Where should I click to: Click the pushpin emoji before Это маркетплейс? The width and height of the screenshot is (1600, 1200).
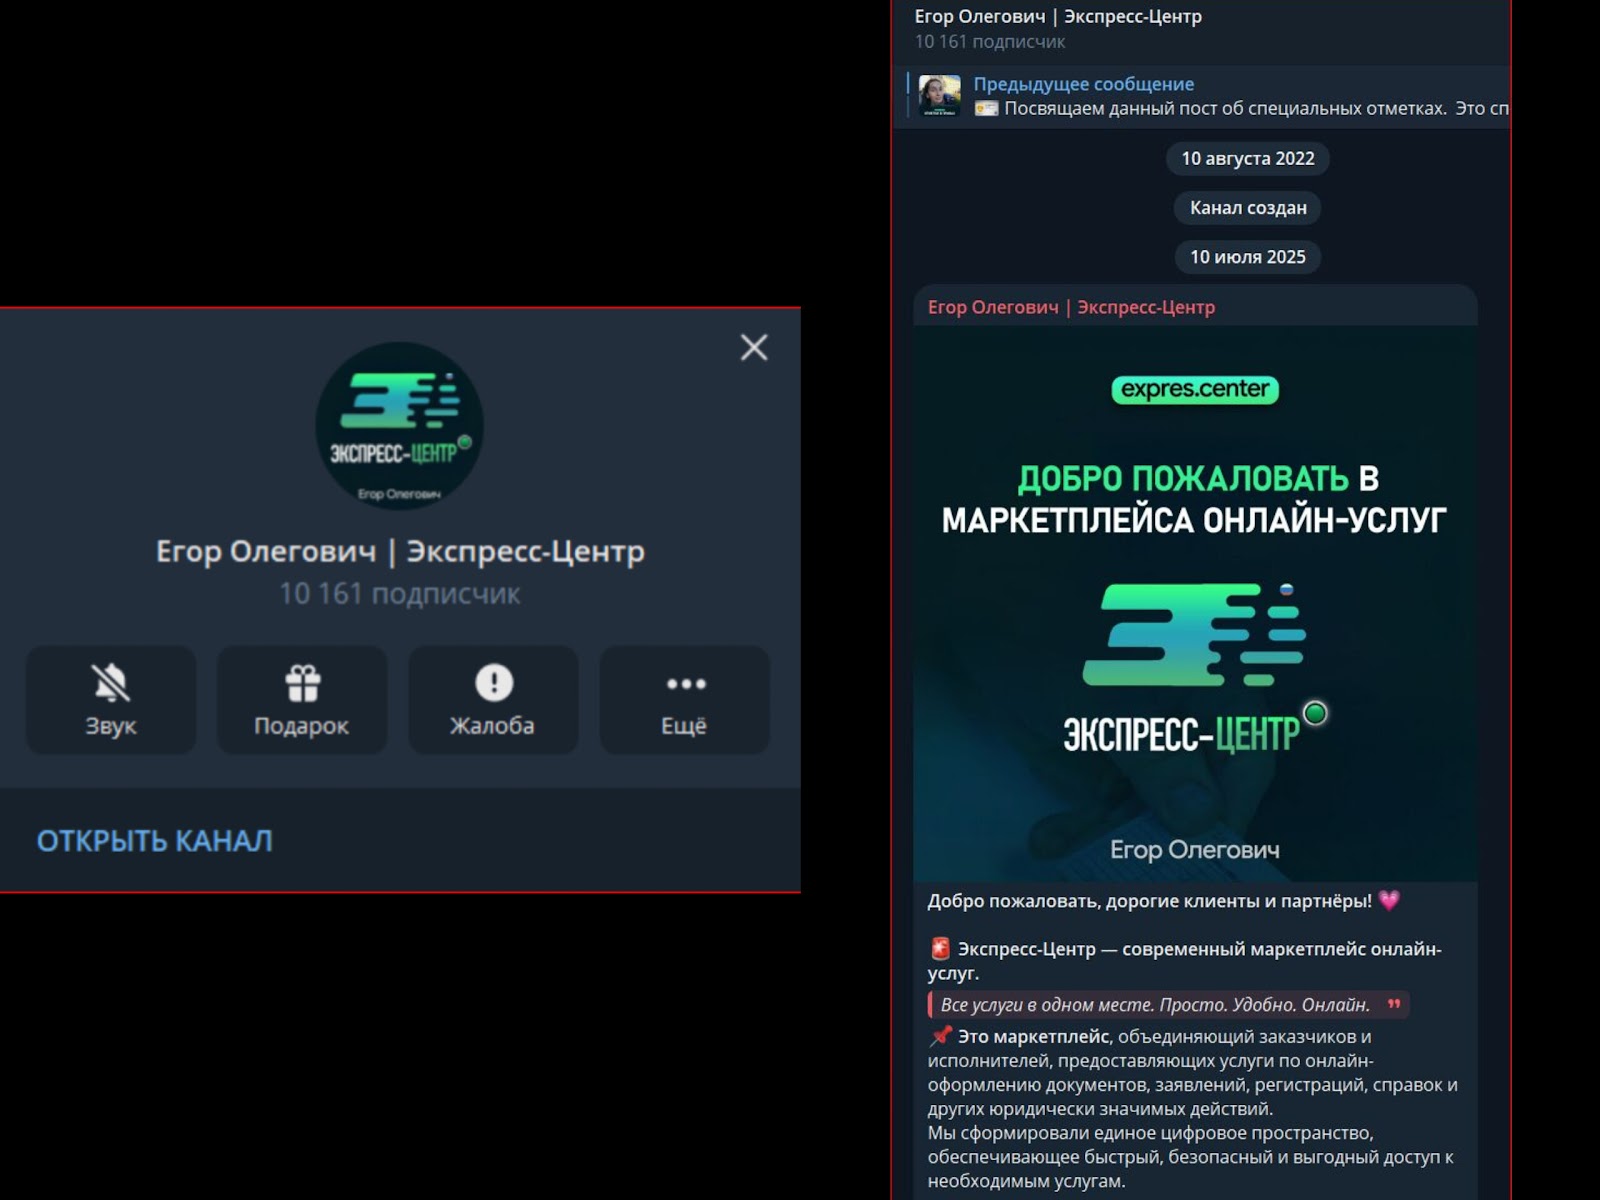click(x=940, y=1036)
